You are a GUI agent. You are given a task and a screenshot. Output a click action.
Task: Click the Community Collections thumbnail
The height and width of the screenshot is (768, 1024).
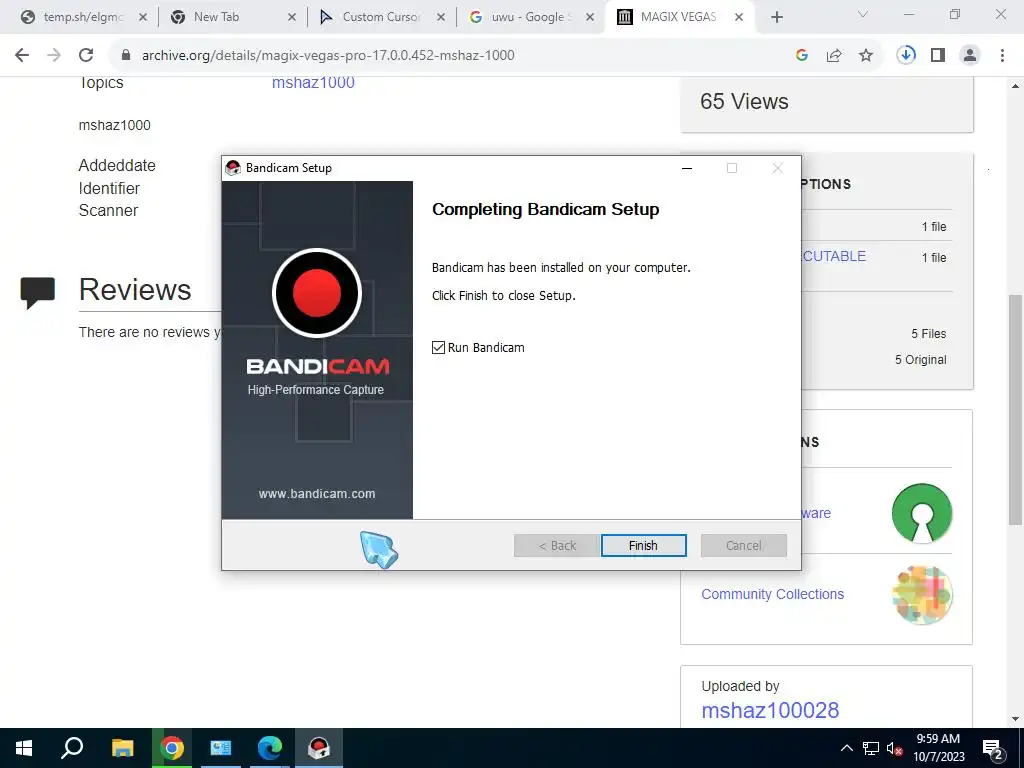(922, 595)
